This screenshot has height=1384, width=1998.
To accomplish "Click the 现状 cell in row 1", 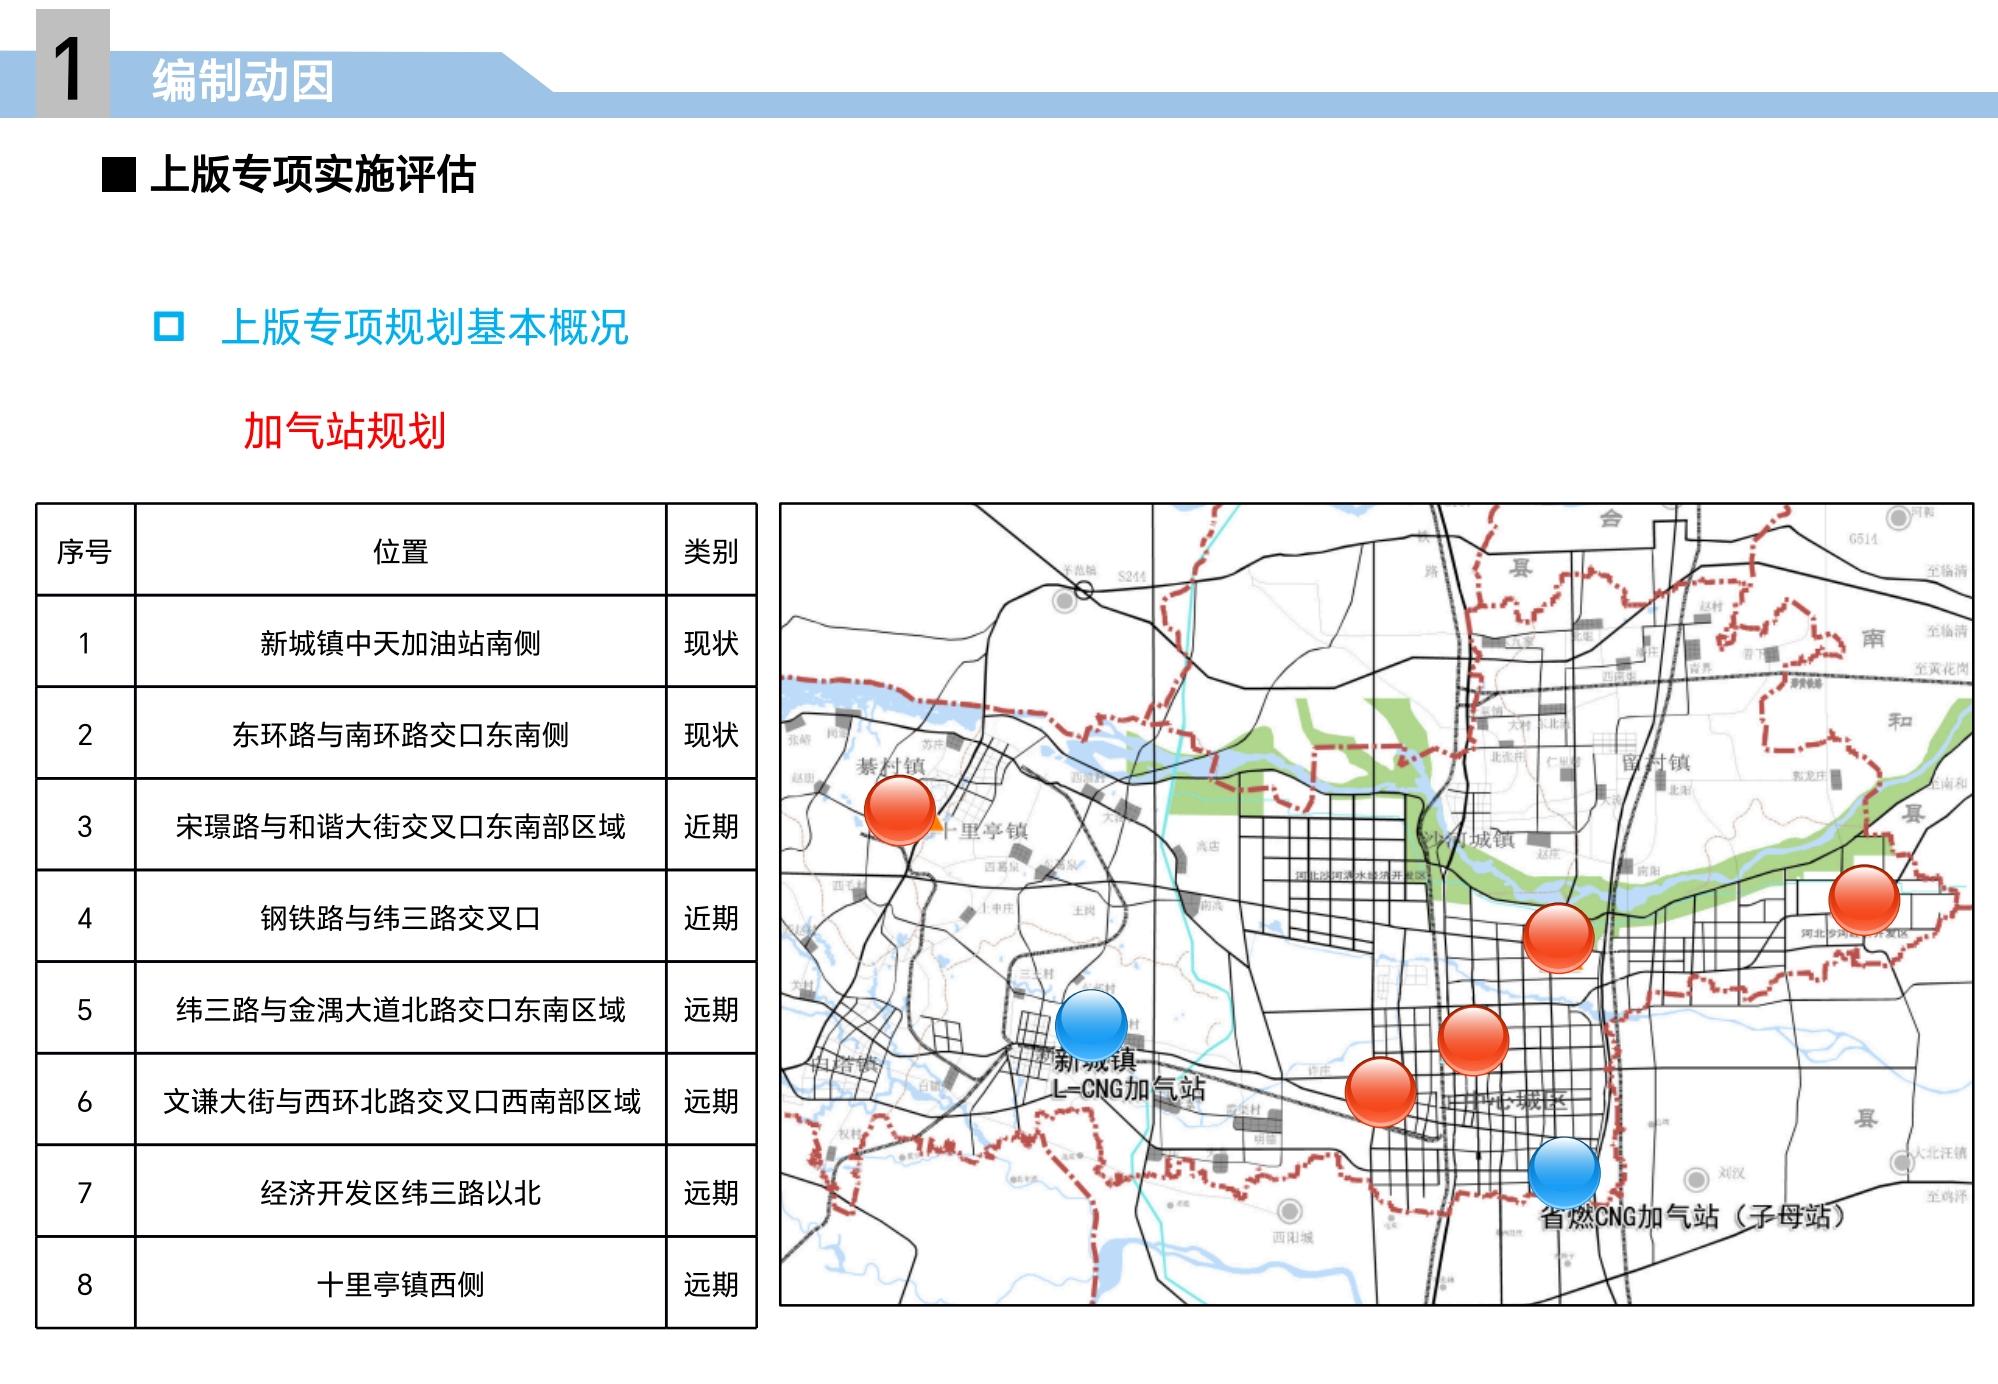I will [x=711, y=643].
